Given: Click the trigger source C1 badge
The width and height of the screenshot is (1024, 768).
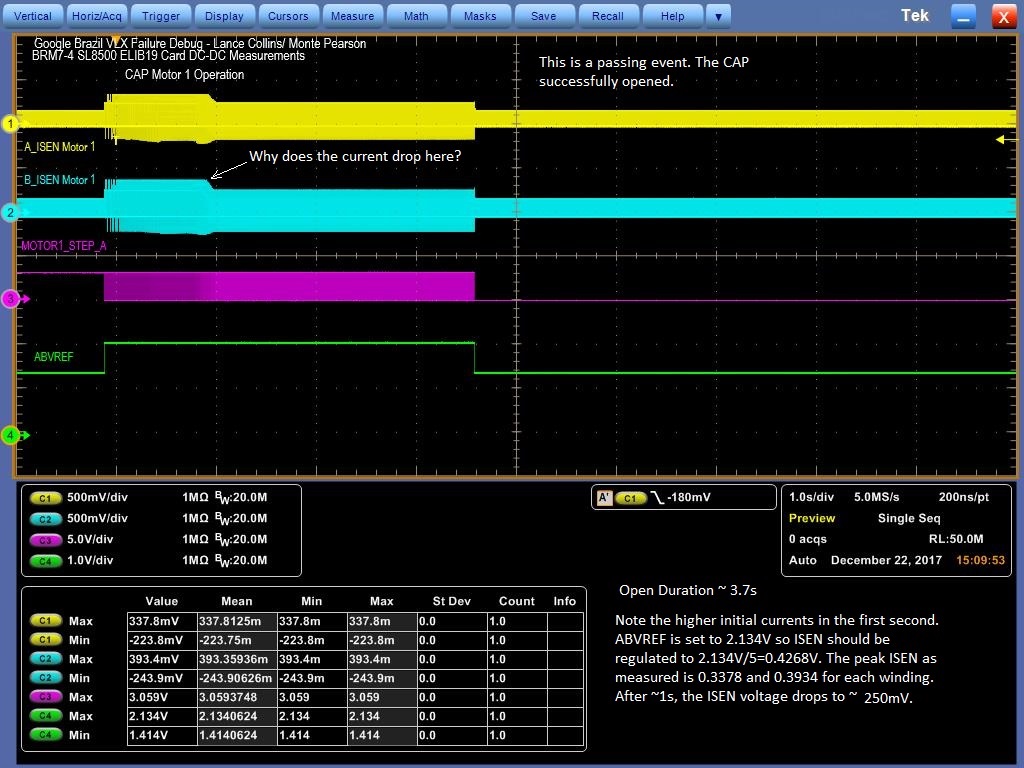Looking at the screenshot, I should (x=630, y=498).
